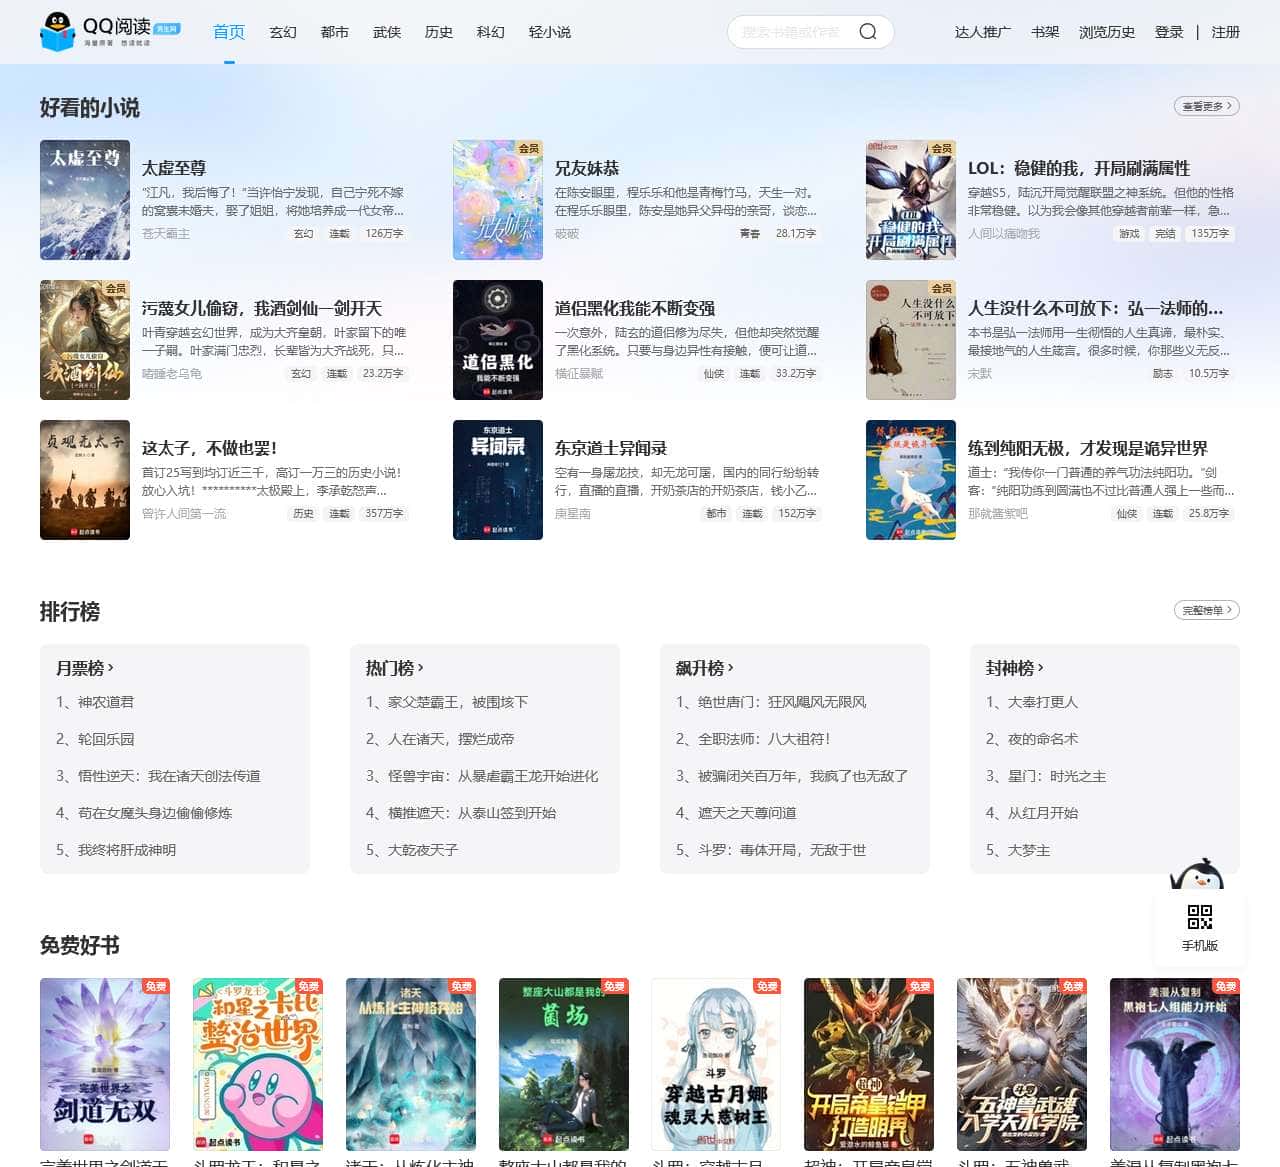This screenshot has width=1280, height=1167.
Task: Open the 科幻 category tab
Action: click(491, 32)
